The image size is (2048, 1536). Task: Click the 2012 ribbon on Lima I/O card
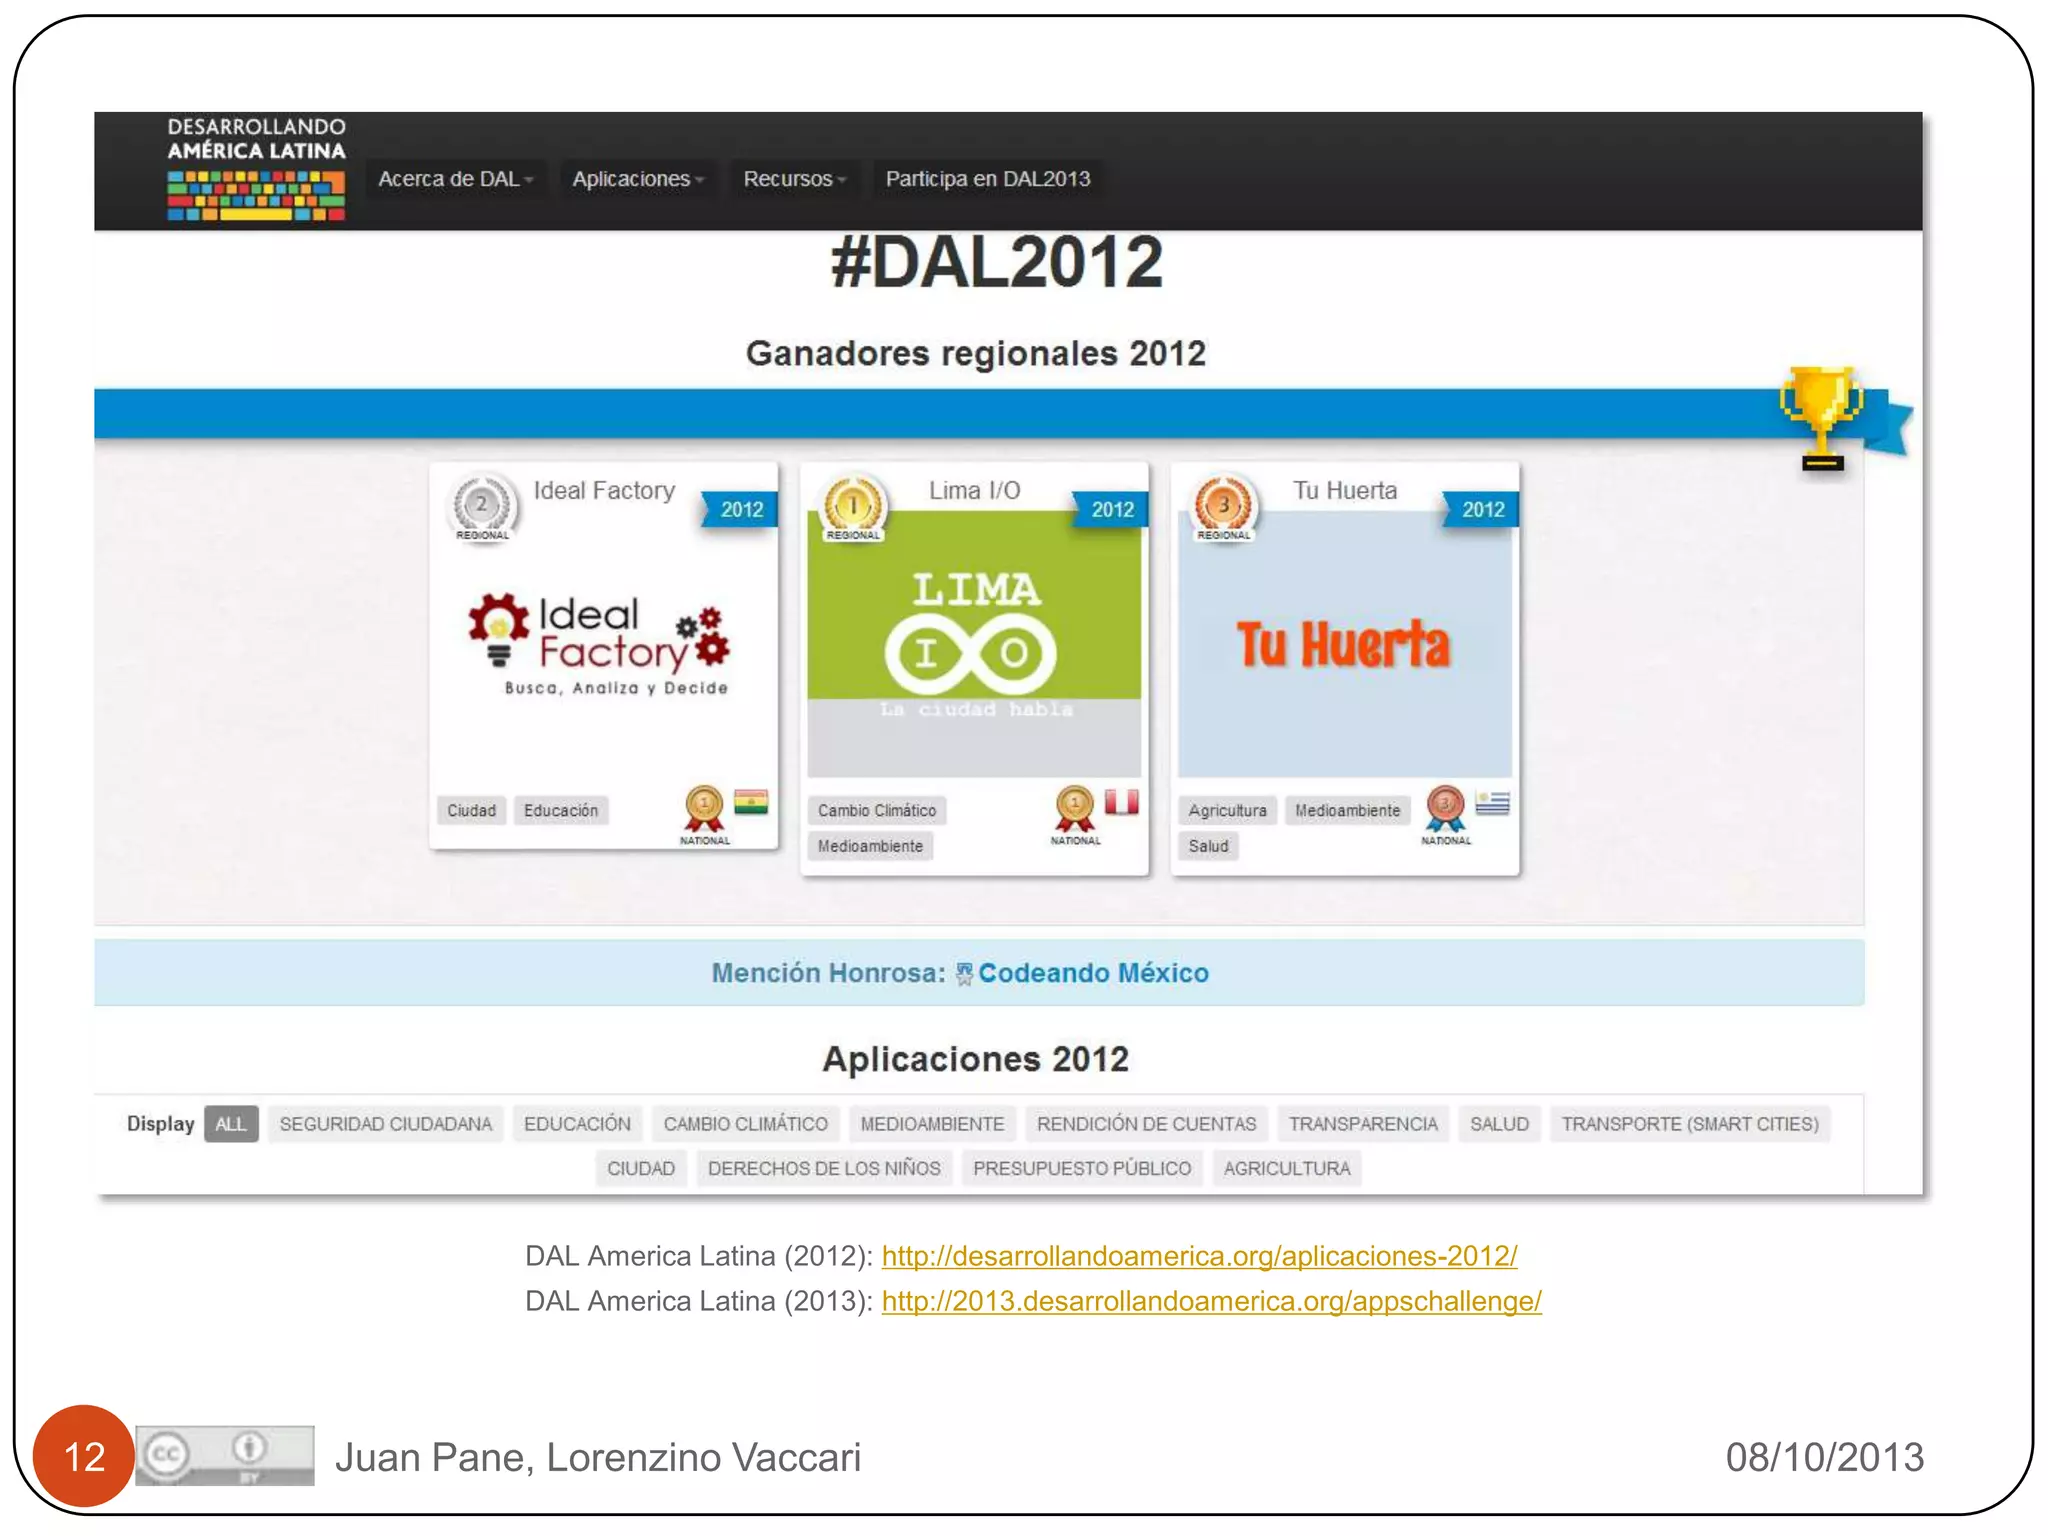(1111, 510)
